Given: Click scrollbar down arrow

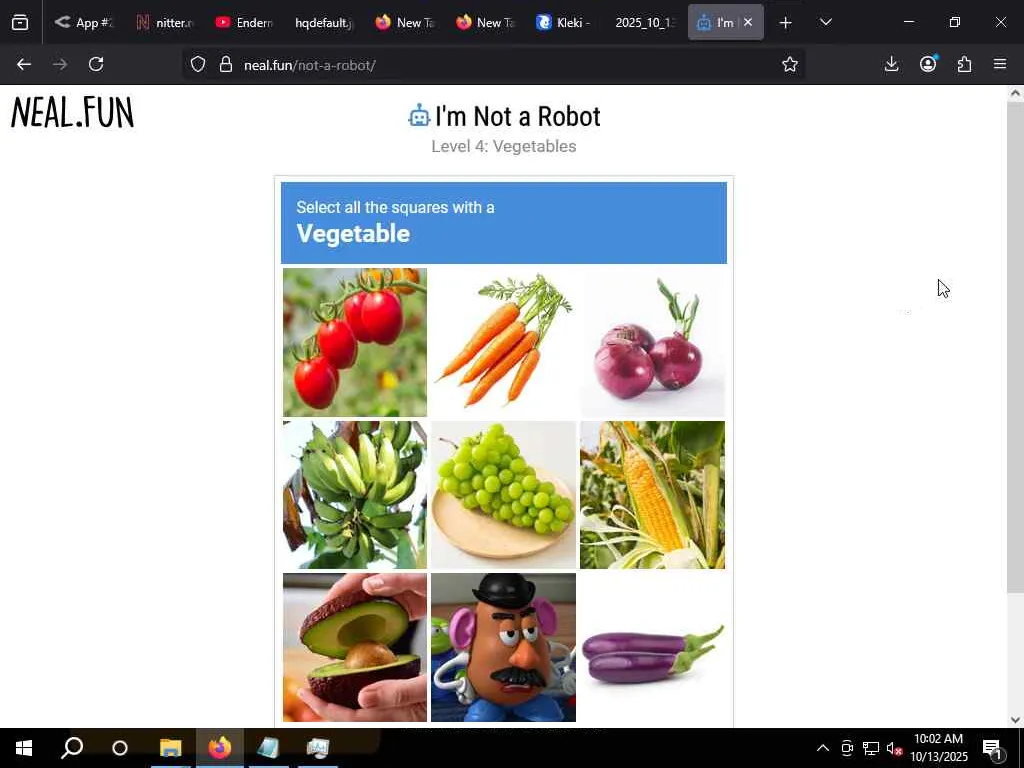Looking at the screenshot, I should pos(1015,720).
